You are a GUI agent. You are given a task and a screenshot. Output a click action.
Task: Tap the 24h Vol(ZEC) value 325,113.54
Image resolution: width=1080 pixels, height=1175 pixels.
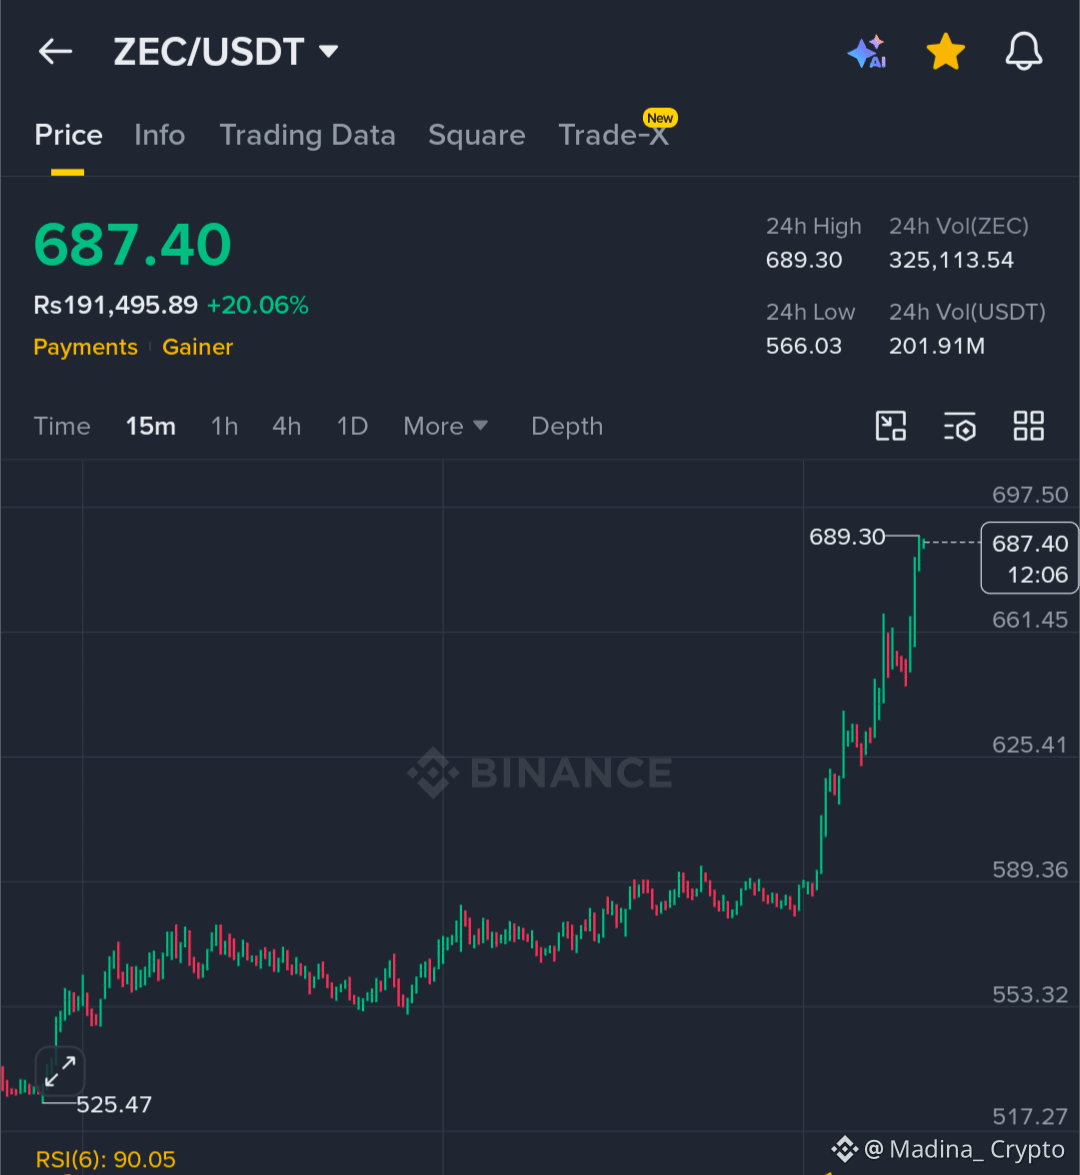951,260
